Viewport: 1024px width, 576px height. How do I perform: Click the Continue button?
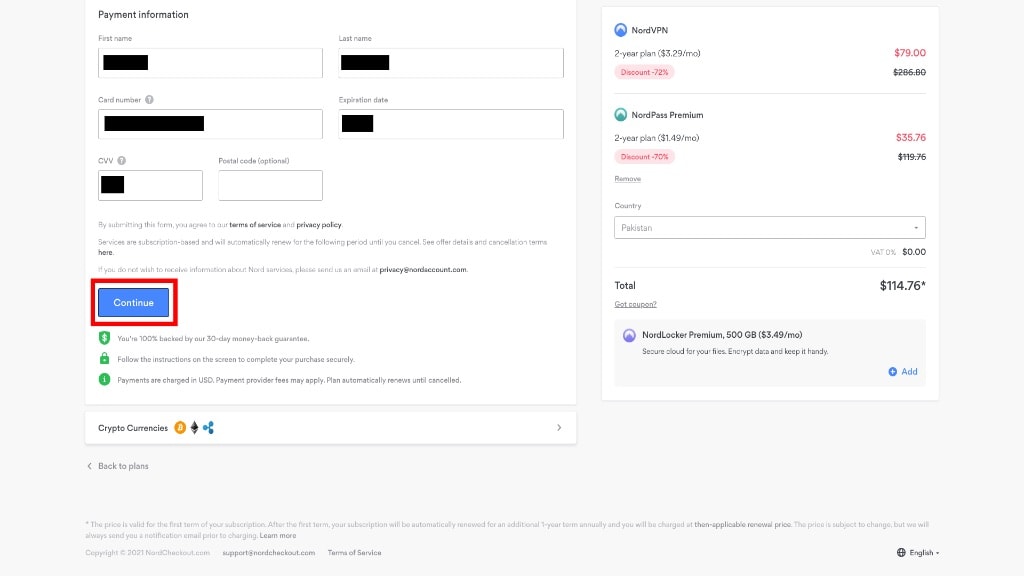click(x=133, y=302)
